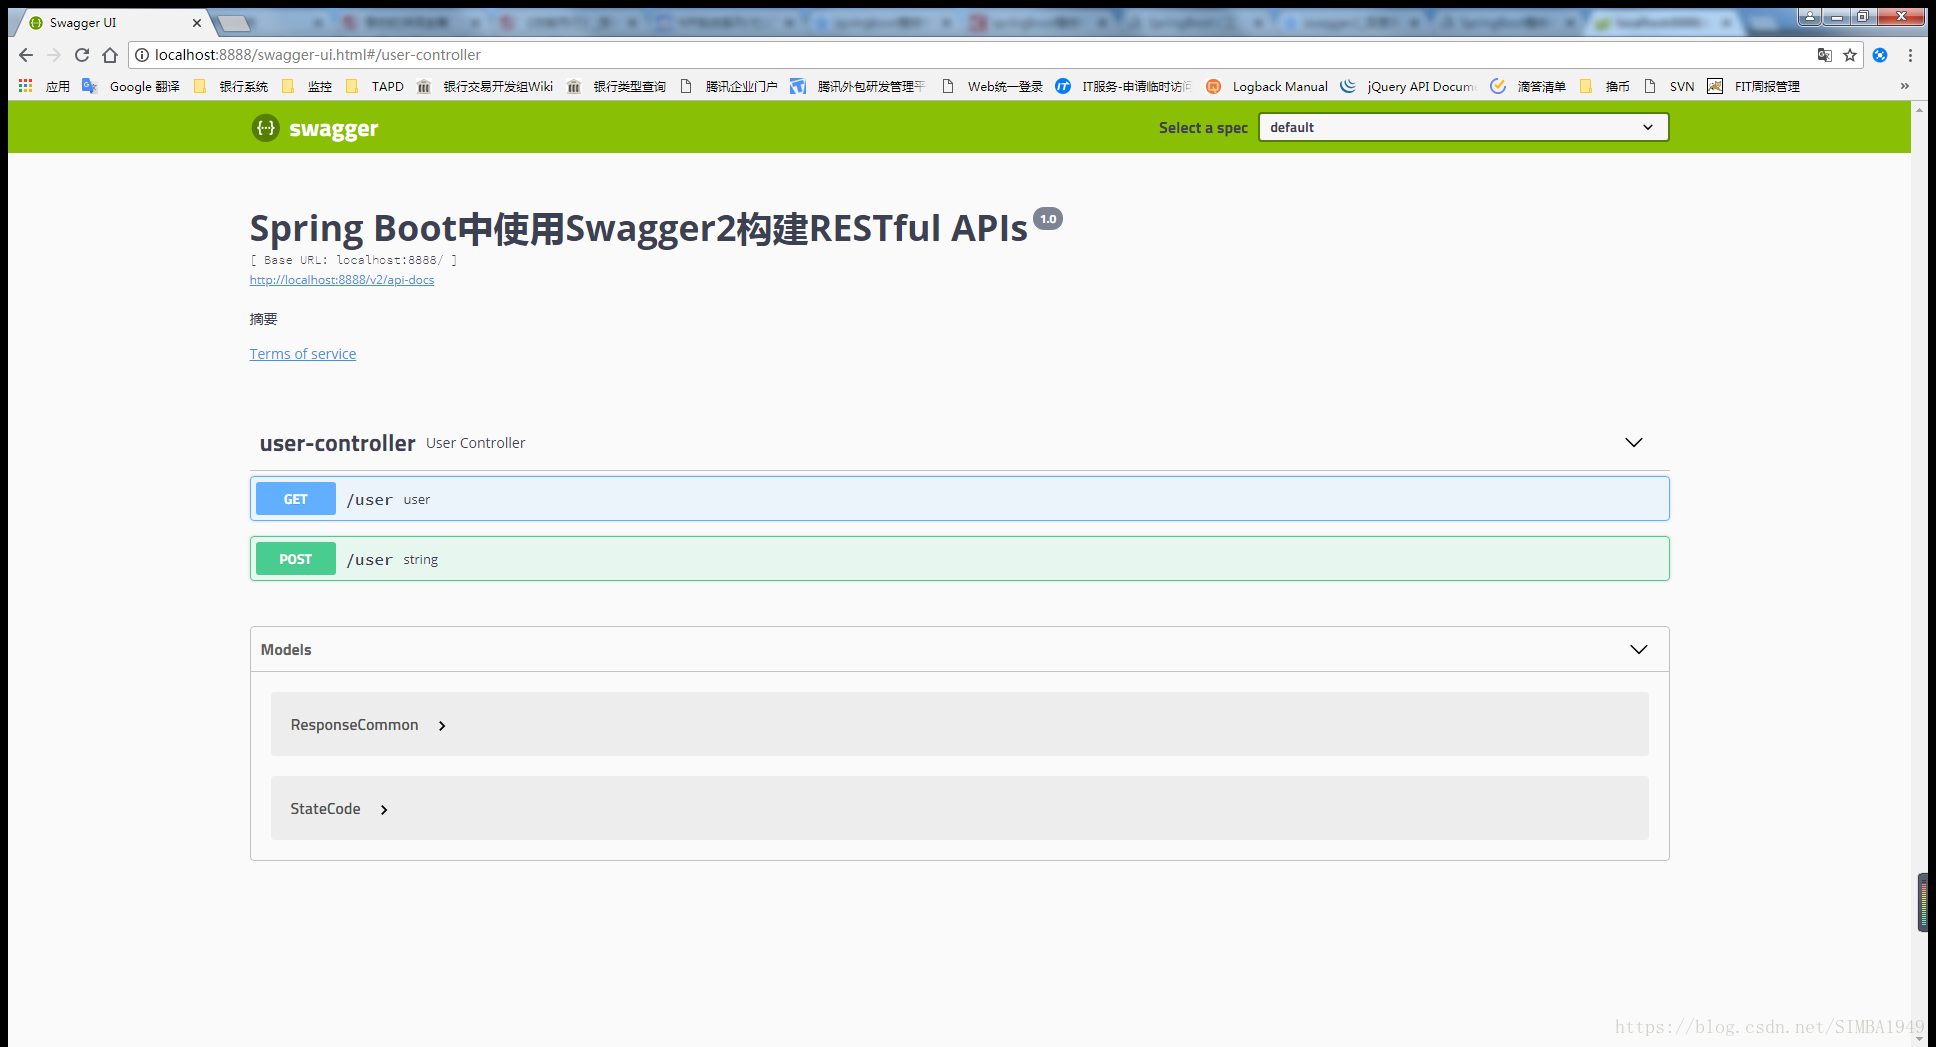Open the jQuery API Documentation bookmark
The image size is (1936, 1047).
[1408, 86]
